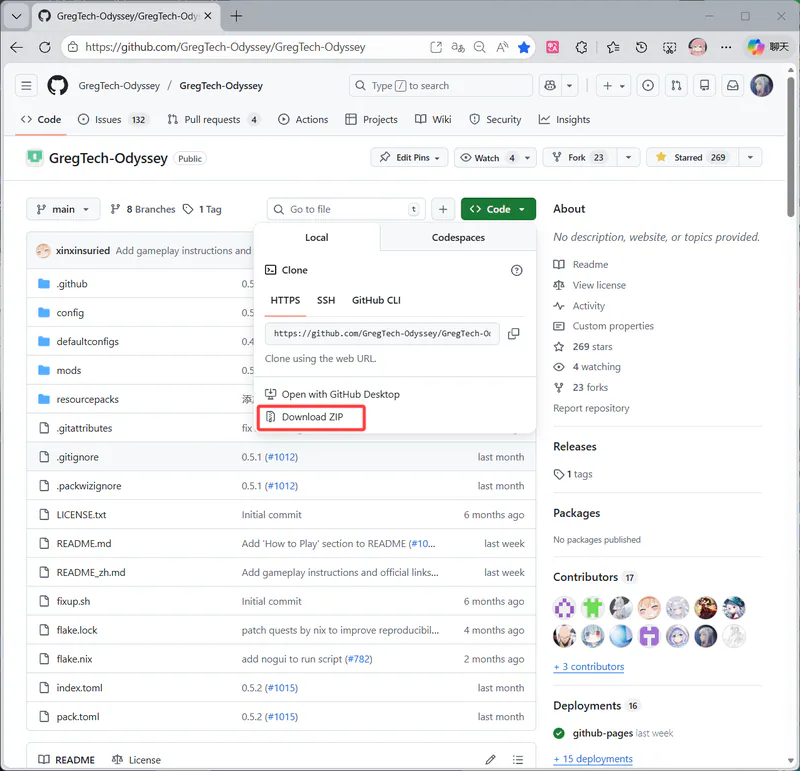Screen dimensions: 800x771
Task: Open Report repository link
Action: (591, 408)
